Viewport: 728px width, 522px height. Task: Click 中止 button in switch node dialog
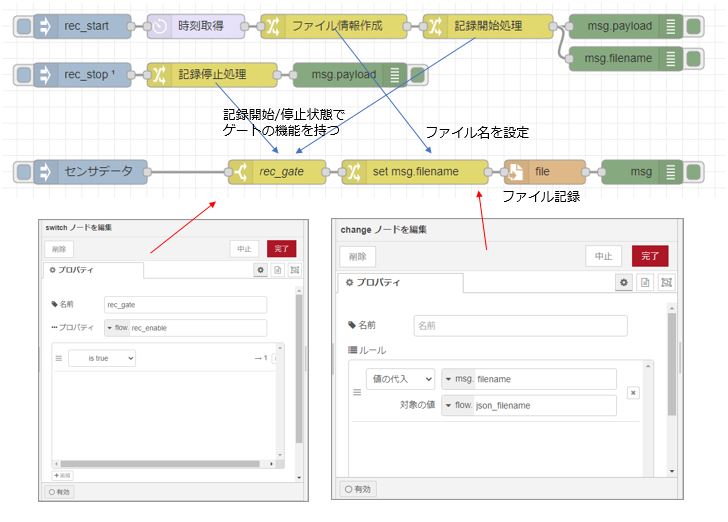pos(244,248)
